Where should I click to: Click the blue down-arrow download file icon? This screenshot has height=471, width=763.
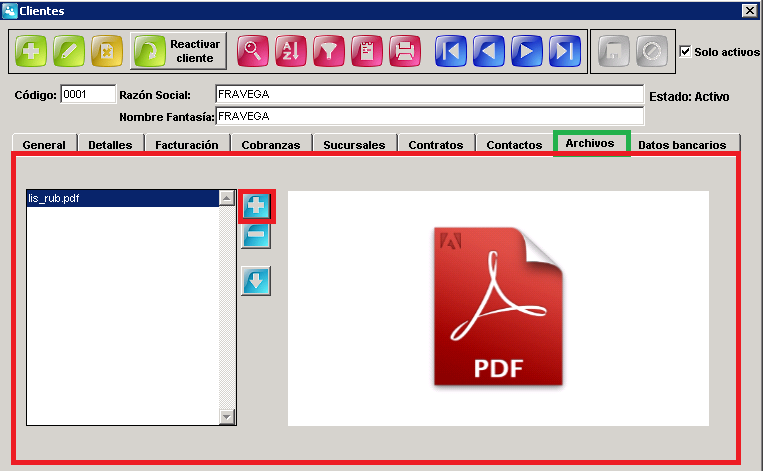tap(256, 281)
